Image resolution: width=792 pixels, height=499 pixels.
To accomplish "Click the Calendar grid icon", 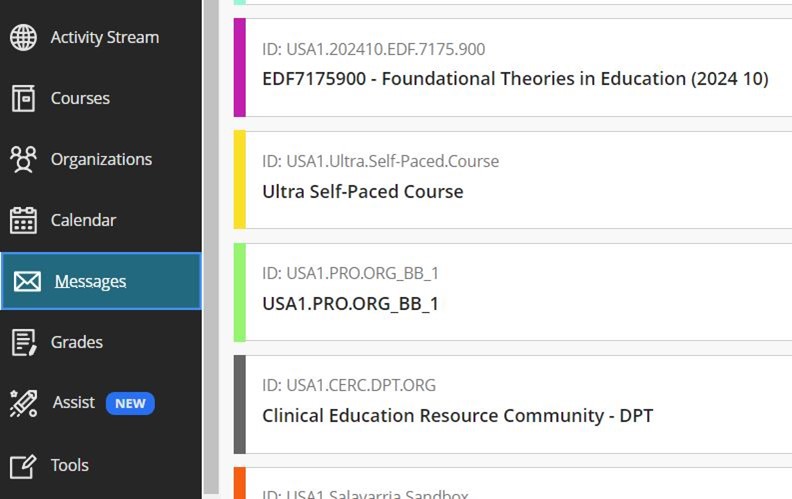I will (23, 220).
